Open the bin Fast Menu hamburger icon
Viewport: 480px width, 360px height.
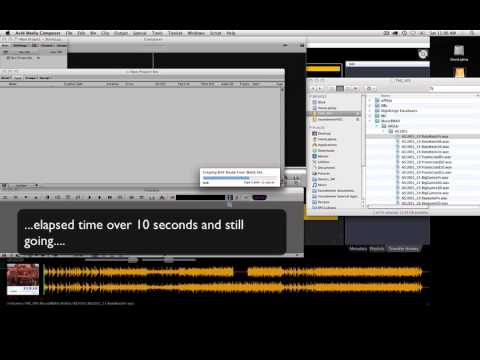(5, 186)
